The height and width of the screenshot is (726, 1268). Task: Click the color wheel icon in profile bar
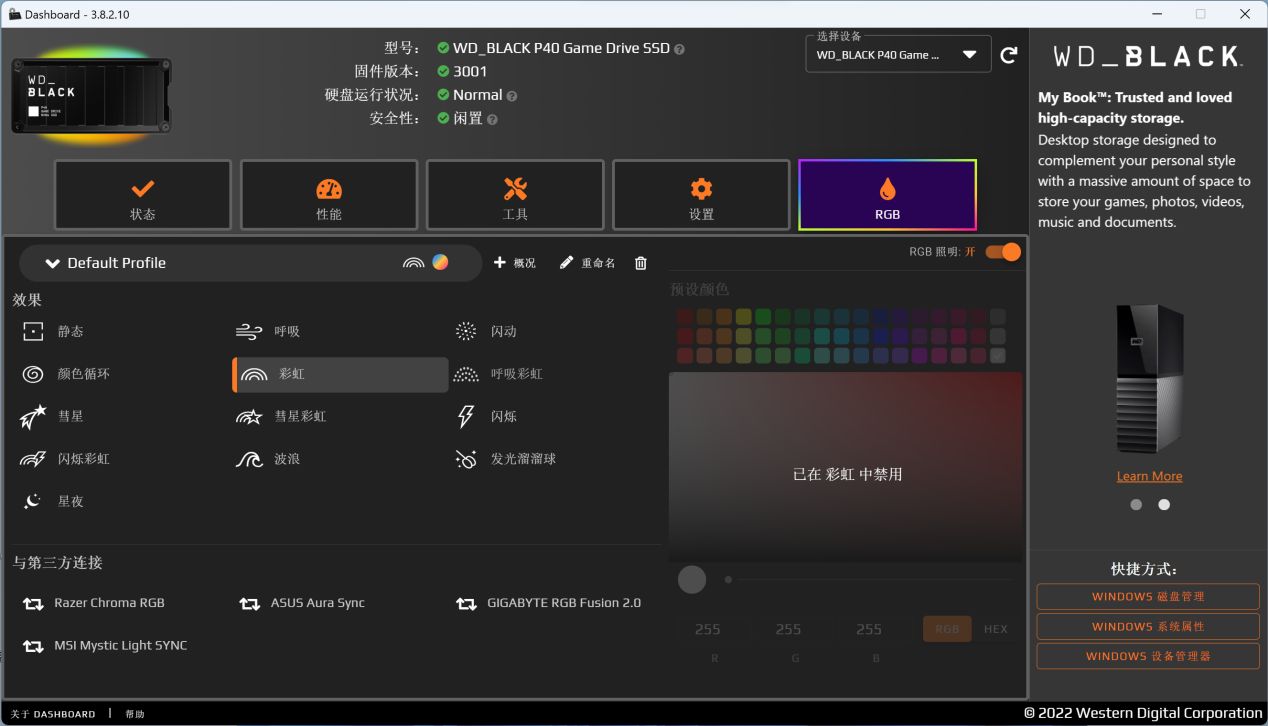coord(440,262)
